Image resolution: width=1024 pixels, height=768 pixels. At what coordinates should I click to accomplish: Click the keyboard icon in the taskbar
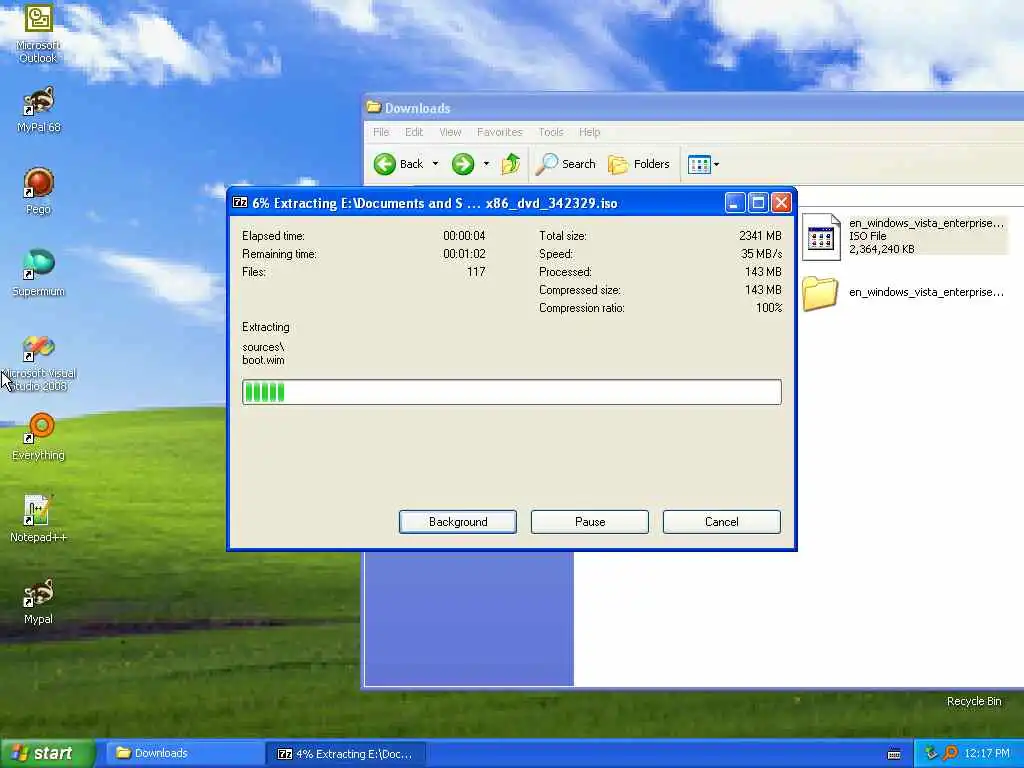click(x=895, y=754)
